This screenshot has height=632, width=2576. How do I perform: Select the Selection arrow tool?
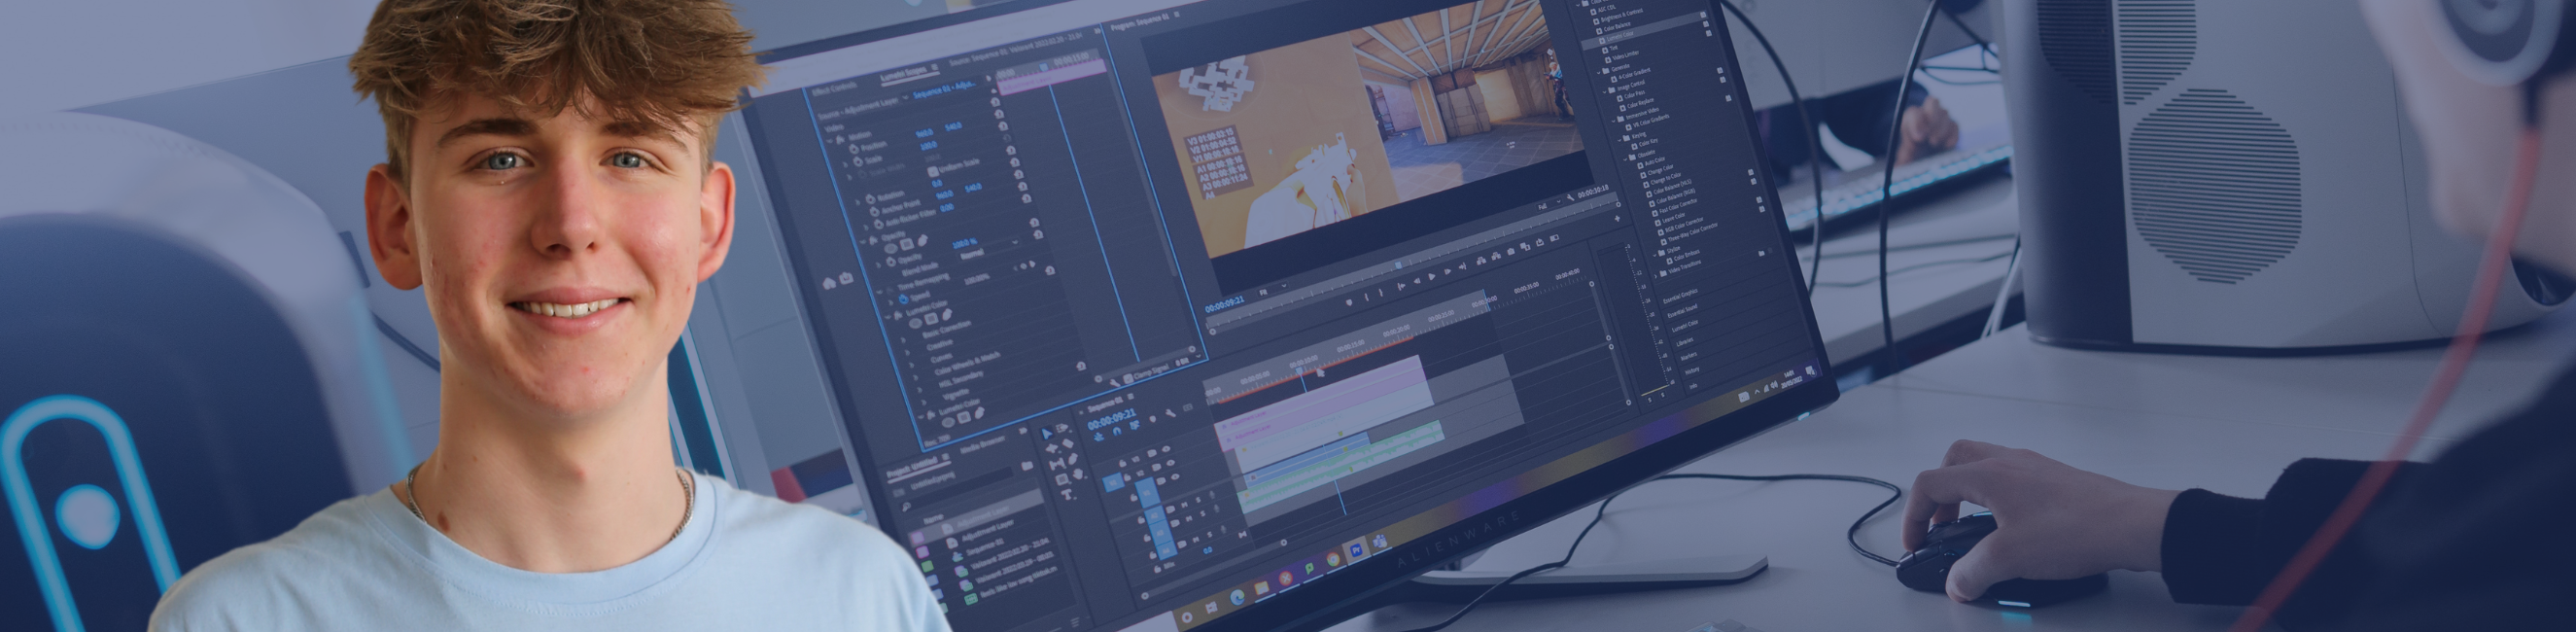click(x=1047, y=433)
